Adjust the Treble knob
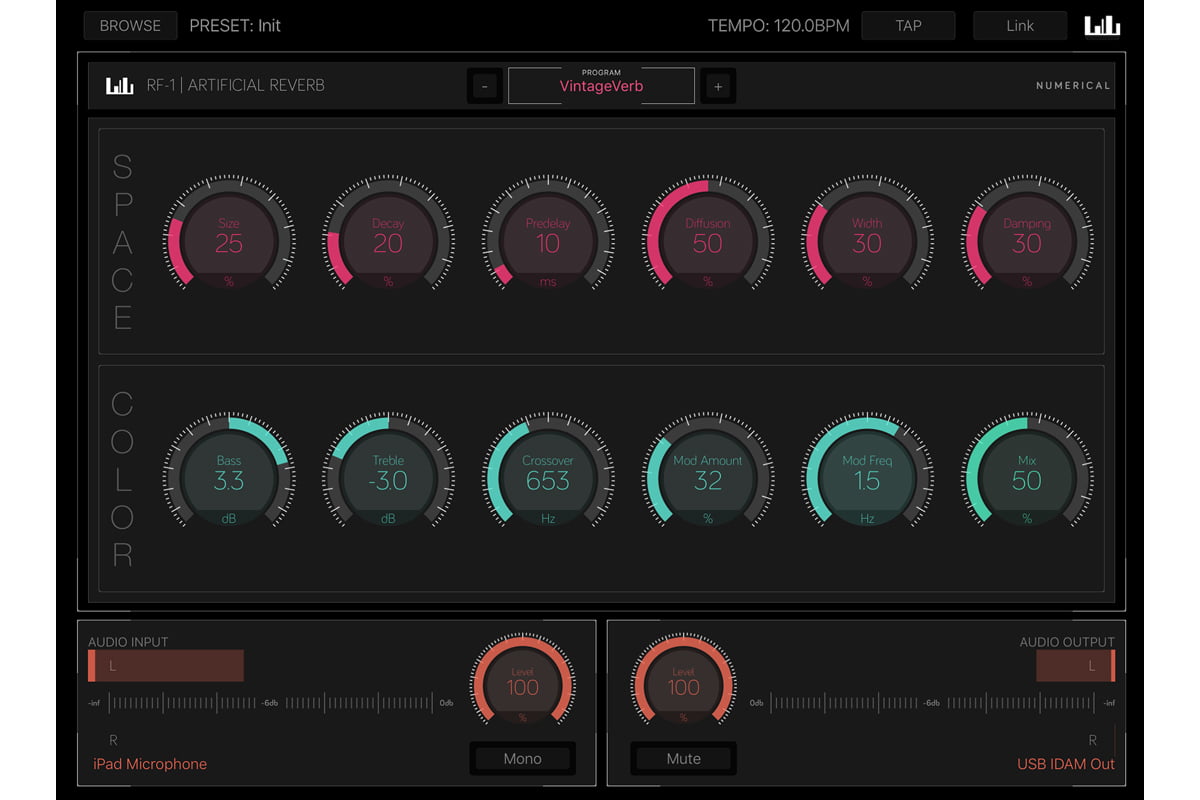This screenshot has width=1200, height=800. click(388, 473)
